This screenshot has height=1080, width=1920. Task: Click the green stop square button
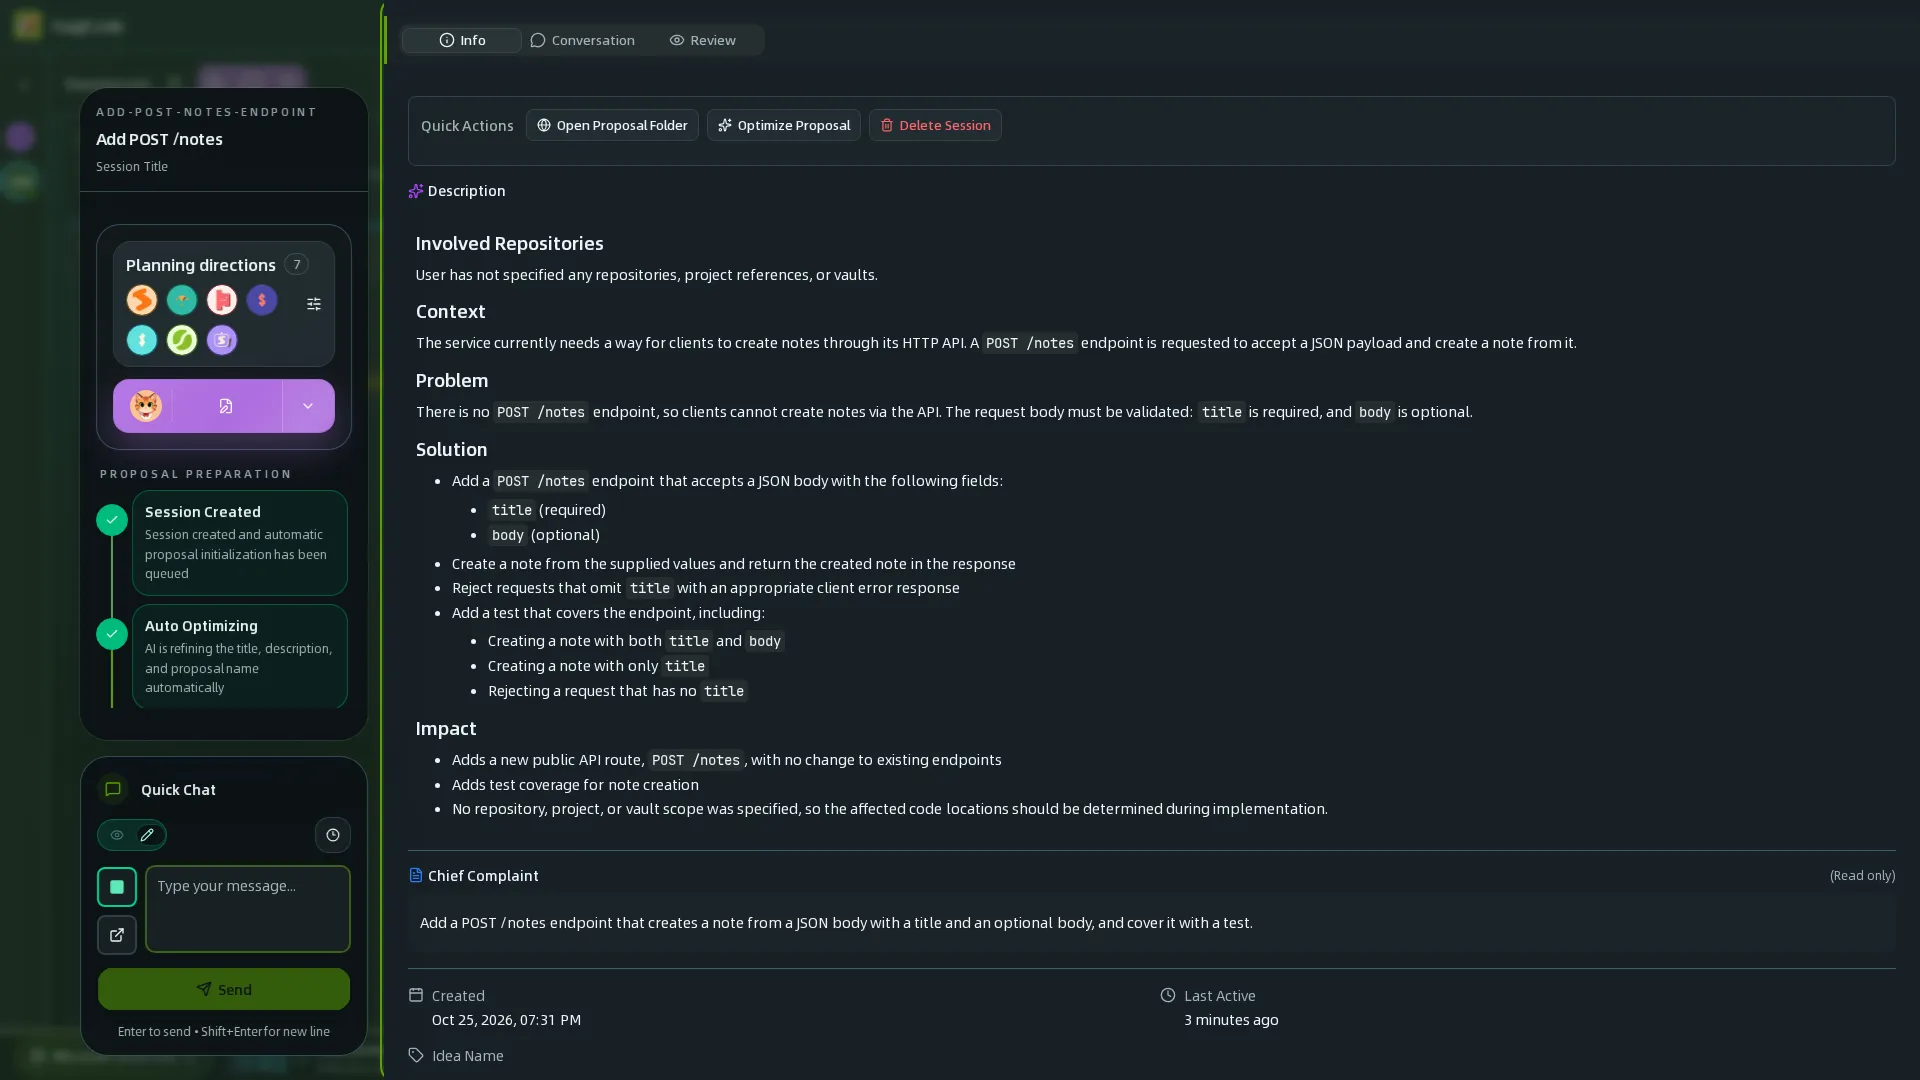coord(117,887)
